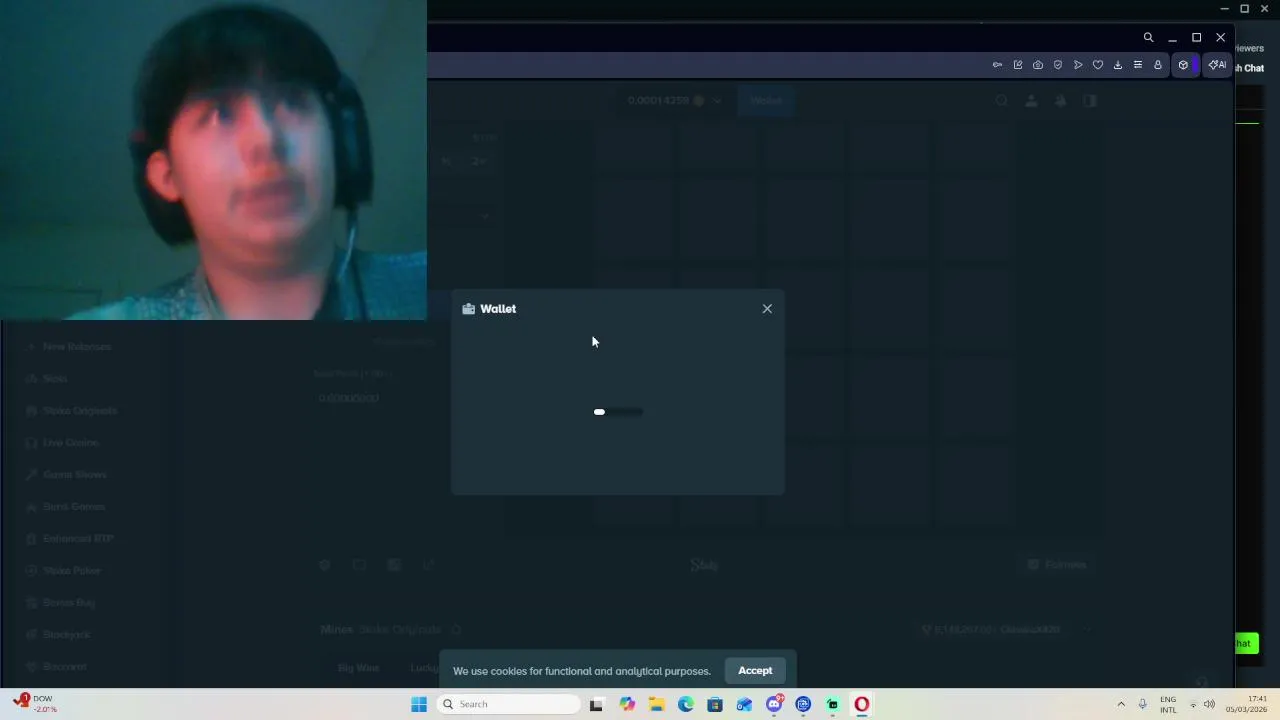The width and height of the screenshot is (1280, 720).
Task: Click the Wallet title in dialog
Action: [498, 309]
